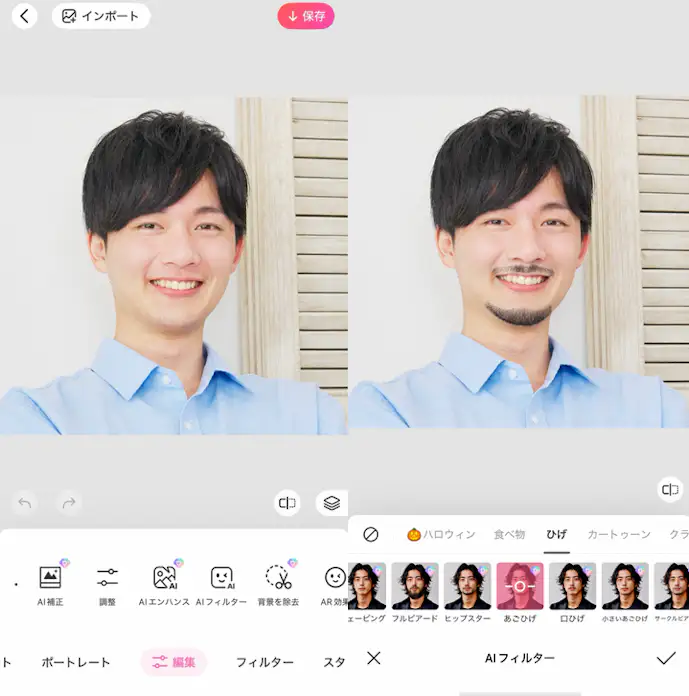
Task: Tap the インポート import button
Action: click(x=101, y=16)
